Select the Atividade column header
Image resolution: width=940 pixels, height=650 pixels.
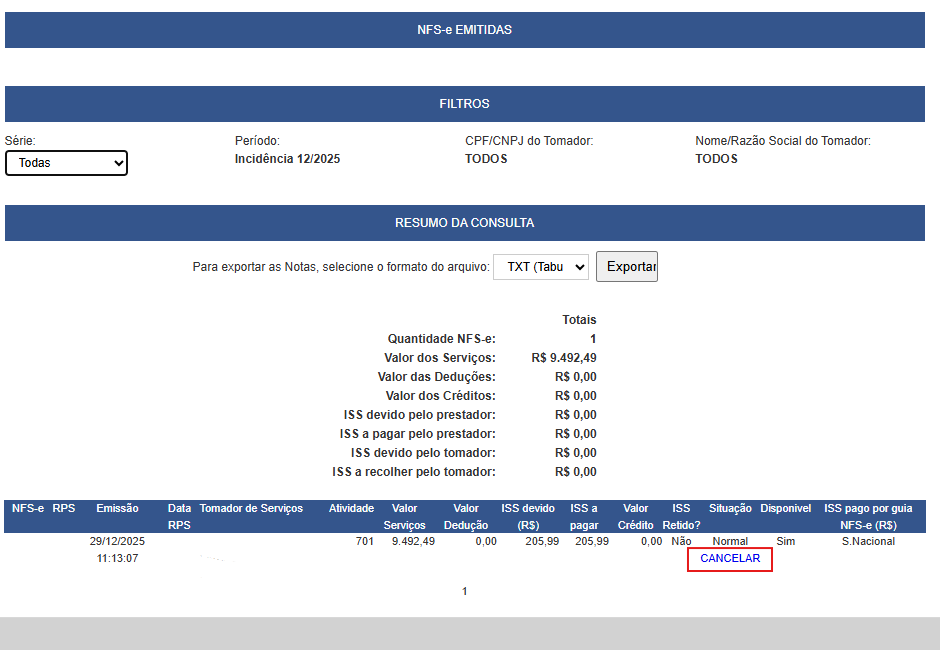[351, 509]
